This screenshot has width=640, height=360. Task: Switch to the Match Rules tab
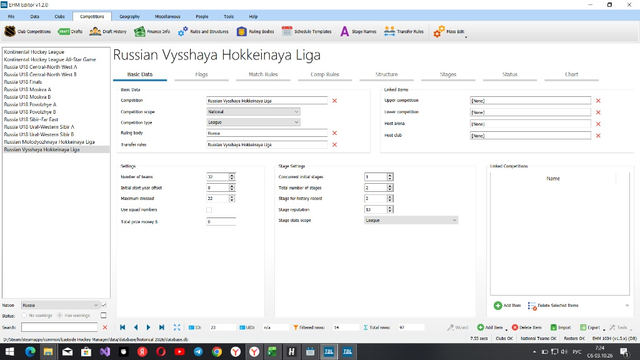click(263, 75)
